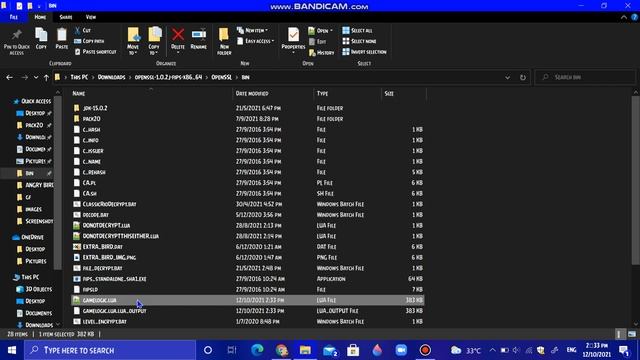
Task: Open Zoom from the taskbar
Action: tap(401, 350)
